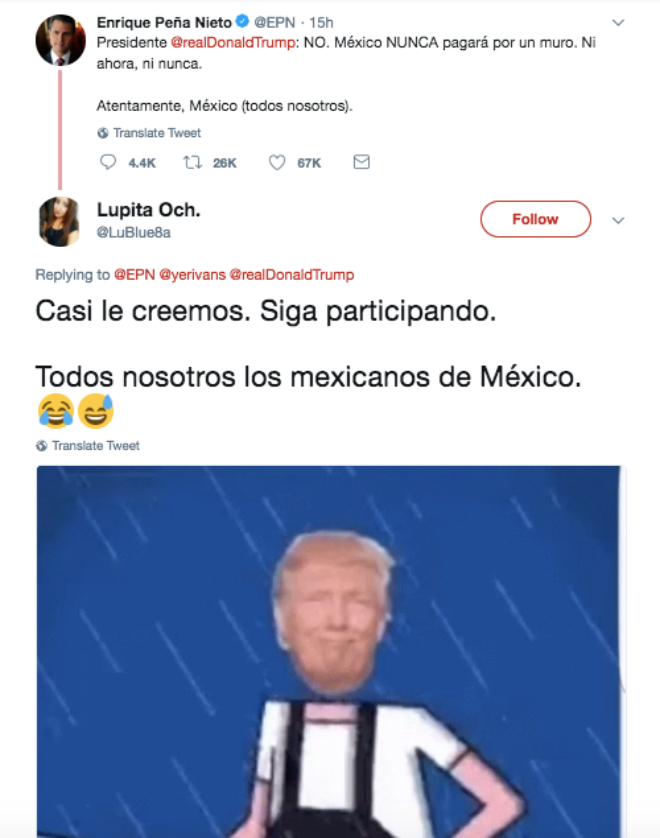Click the globe icon beside first Translate Tweet
The height and width of the screenshot is (838, 660).
click(x=103, y=133)
